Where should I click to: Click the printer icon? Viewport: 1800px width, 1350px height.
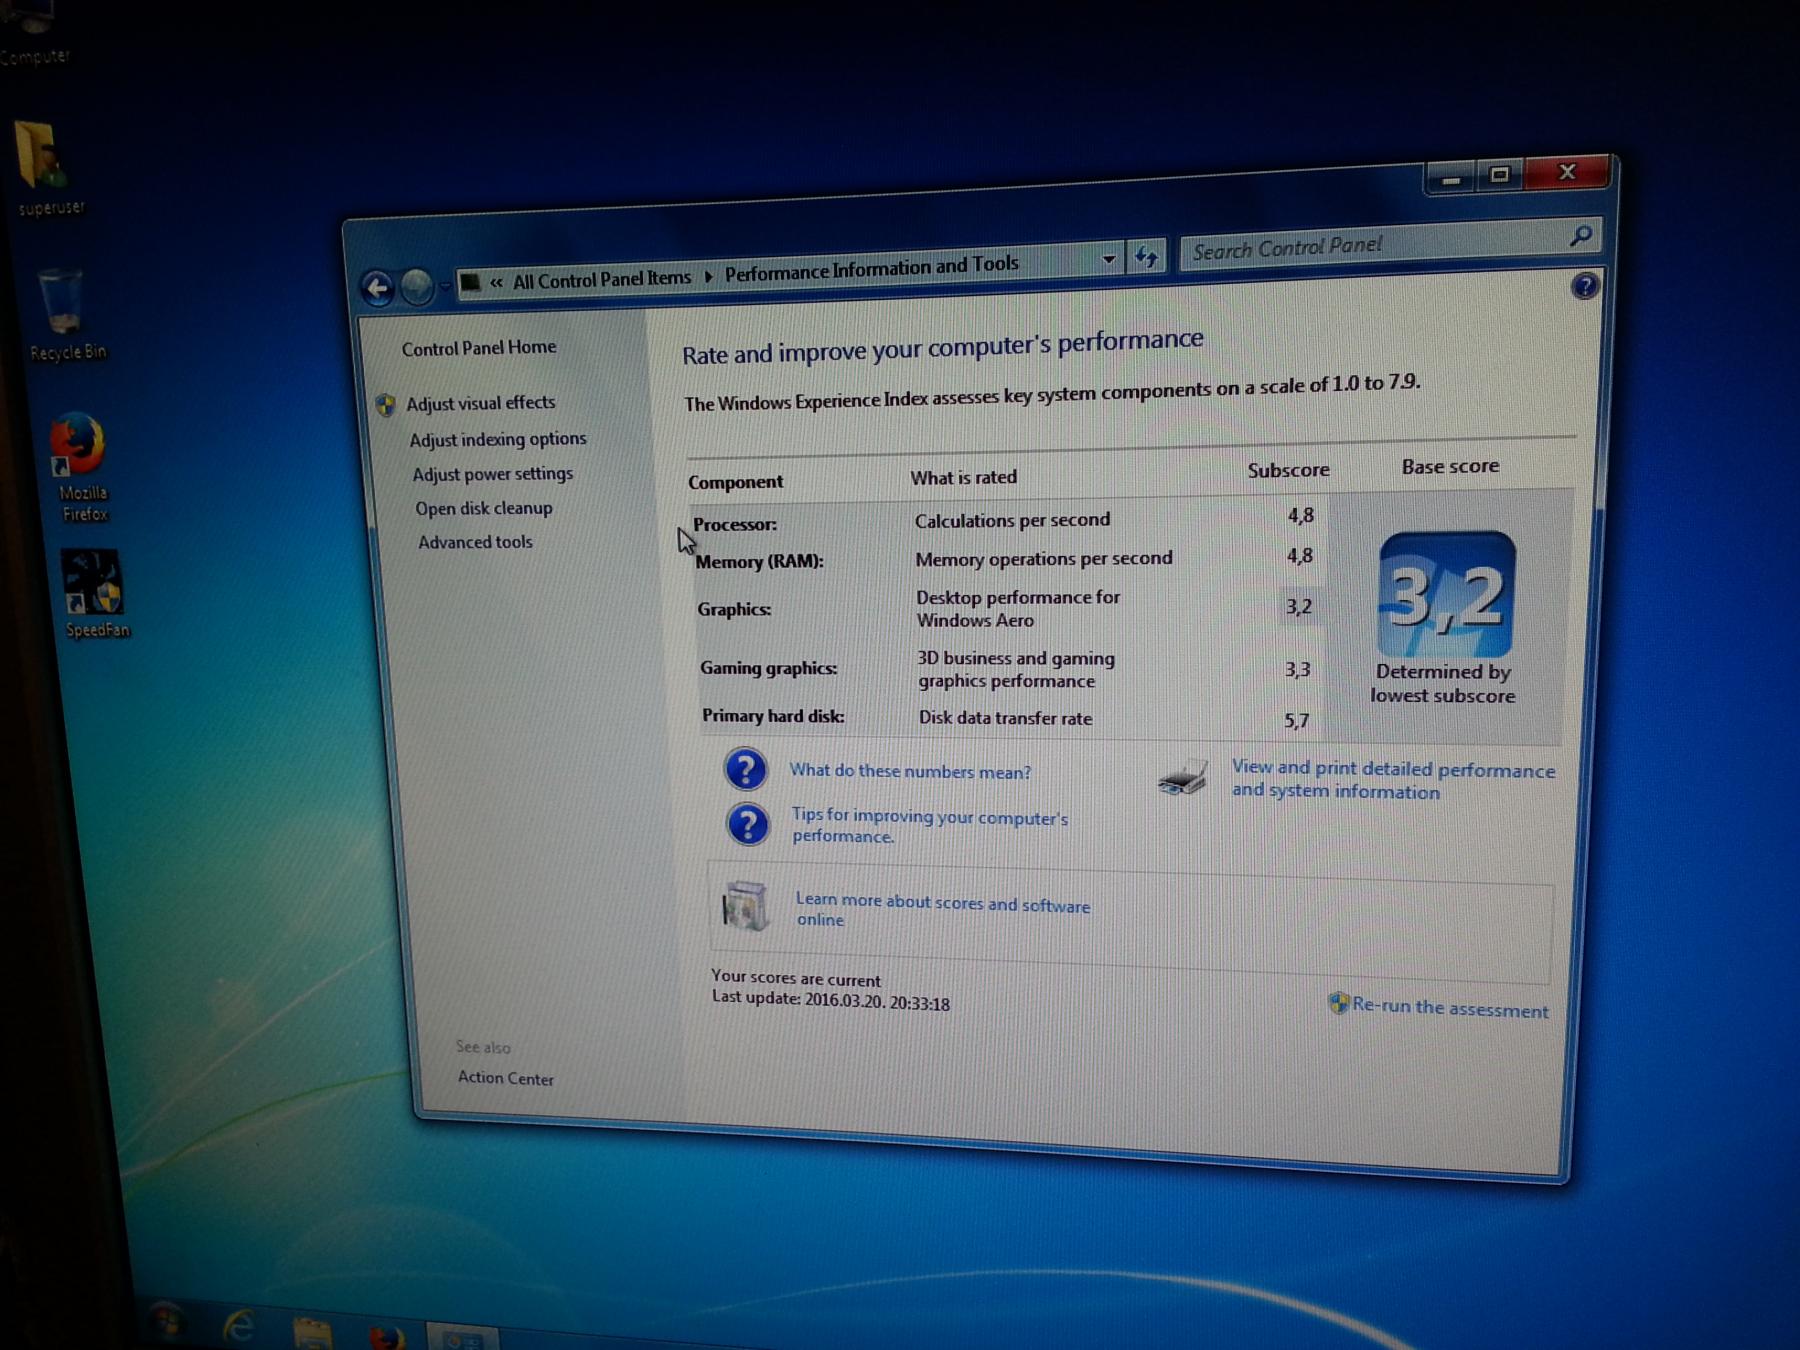coord(1182,777)
